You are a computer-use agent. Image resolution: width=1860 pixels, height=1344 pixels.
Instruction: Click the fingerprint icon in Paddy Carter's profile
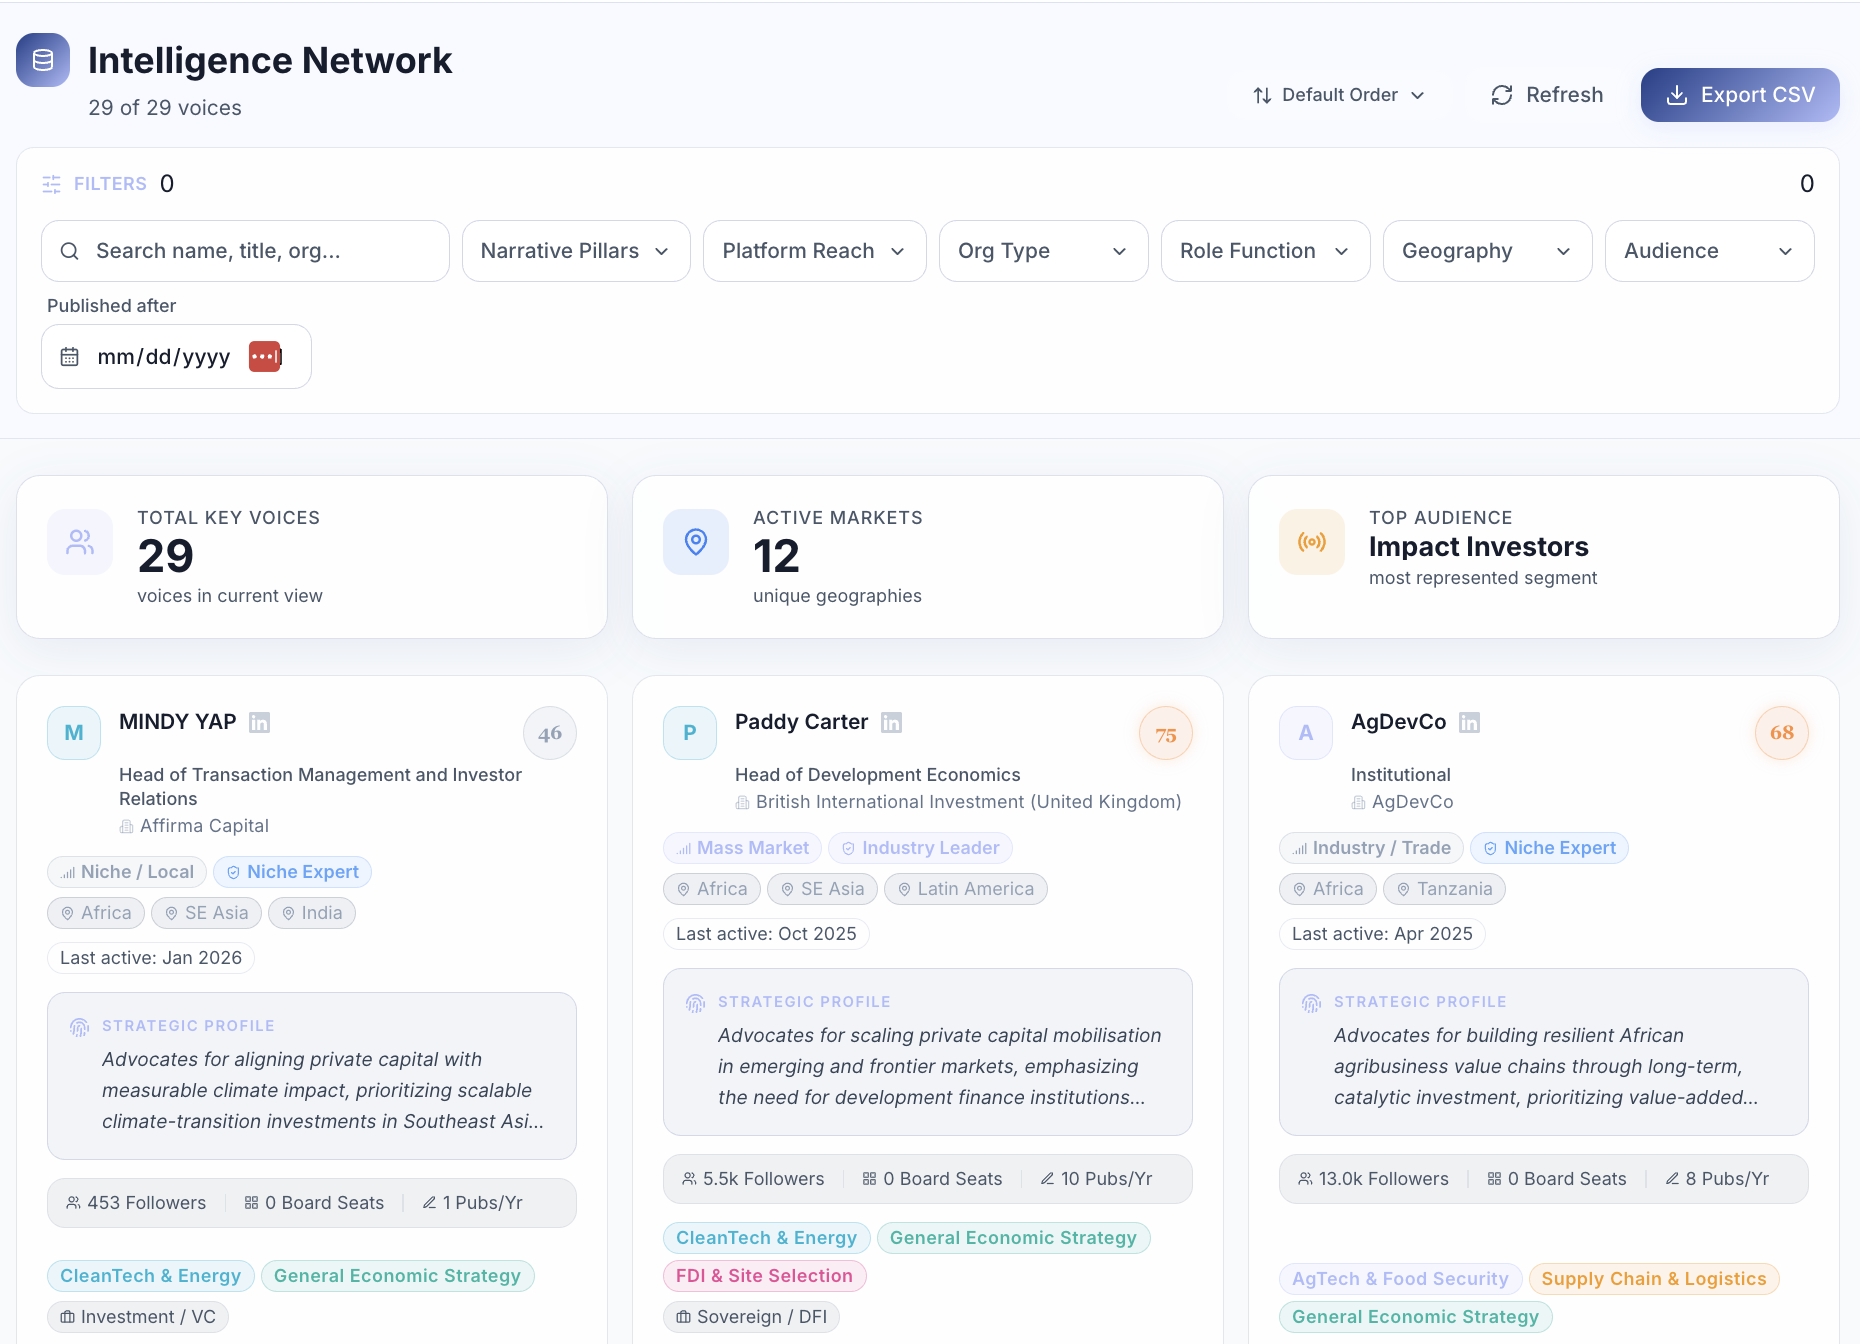(x=695, y=1003)
